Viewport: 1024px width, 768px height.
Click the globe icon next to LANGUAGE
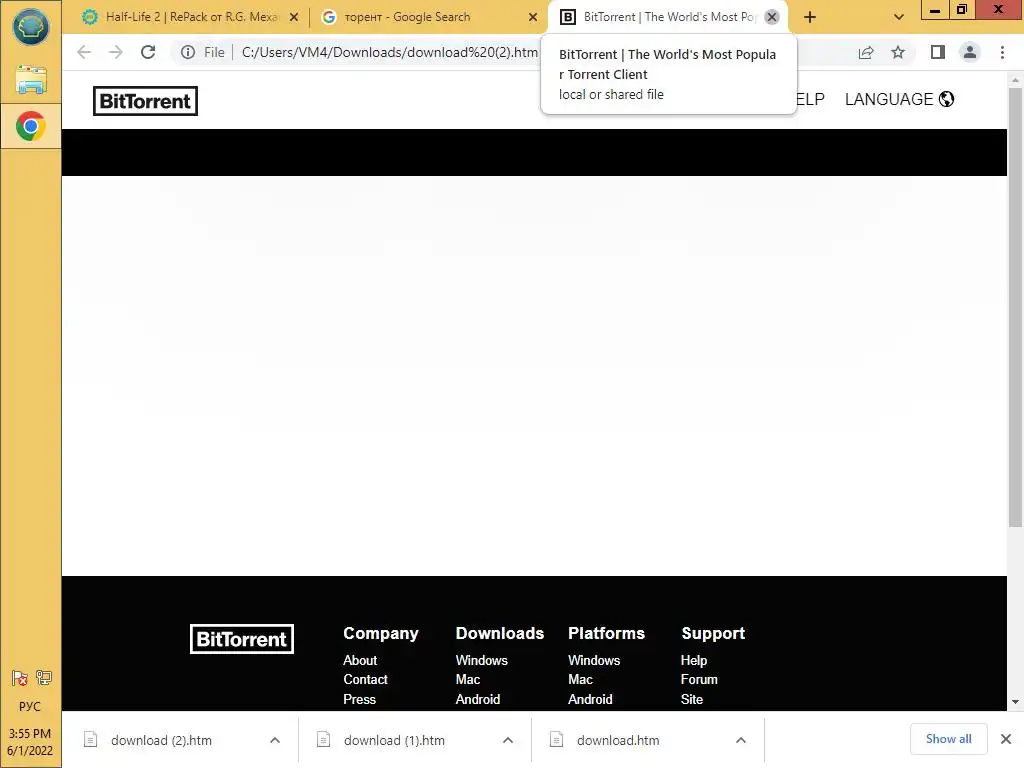click(946, 99)
